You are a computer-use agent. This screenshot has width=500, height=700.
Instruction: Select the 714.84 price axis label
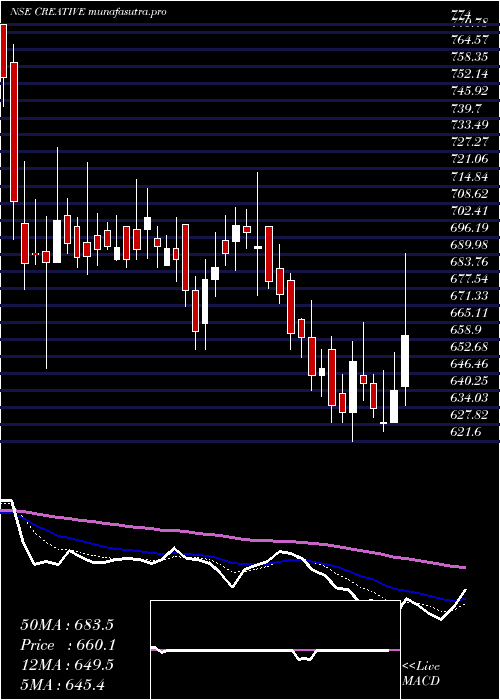(470, 176)
